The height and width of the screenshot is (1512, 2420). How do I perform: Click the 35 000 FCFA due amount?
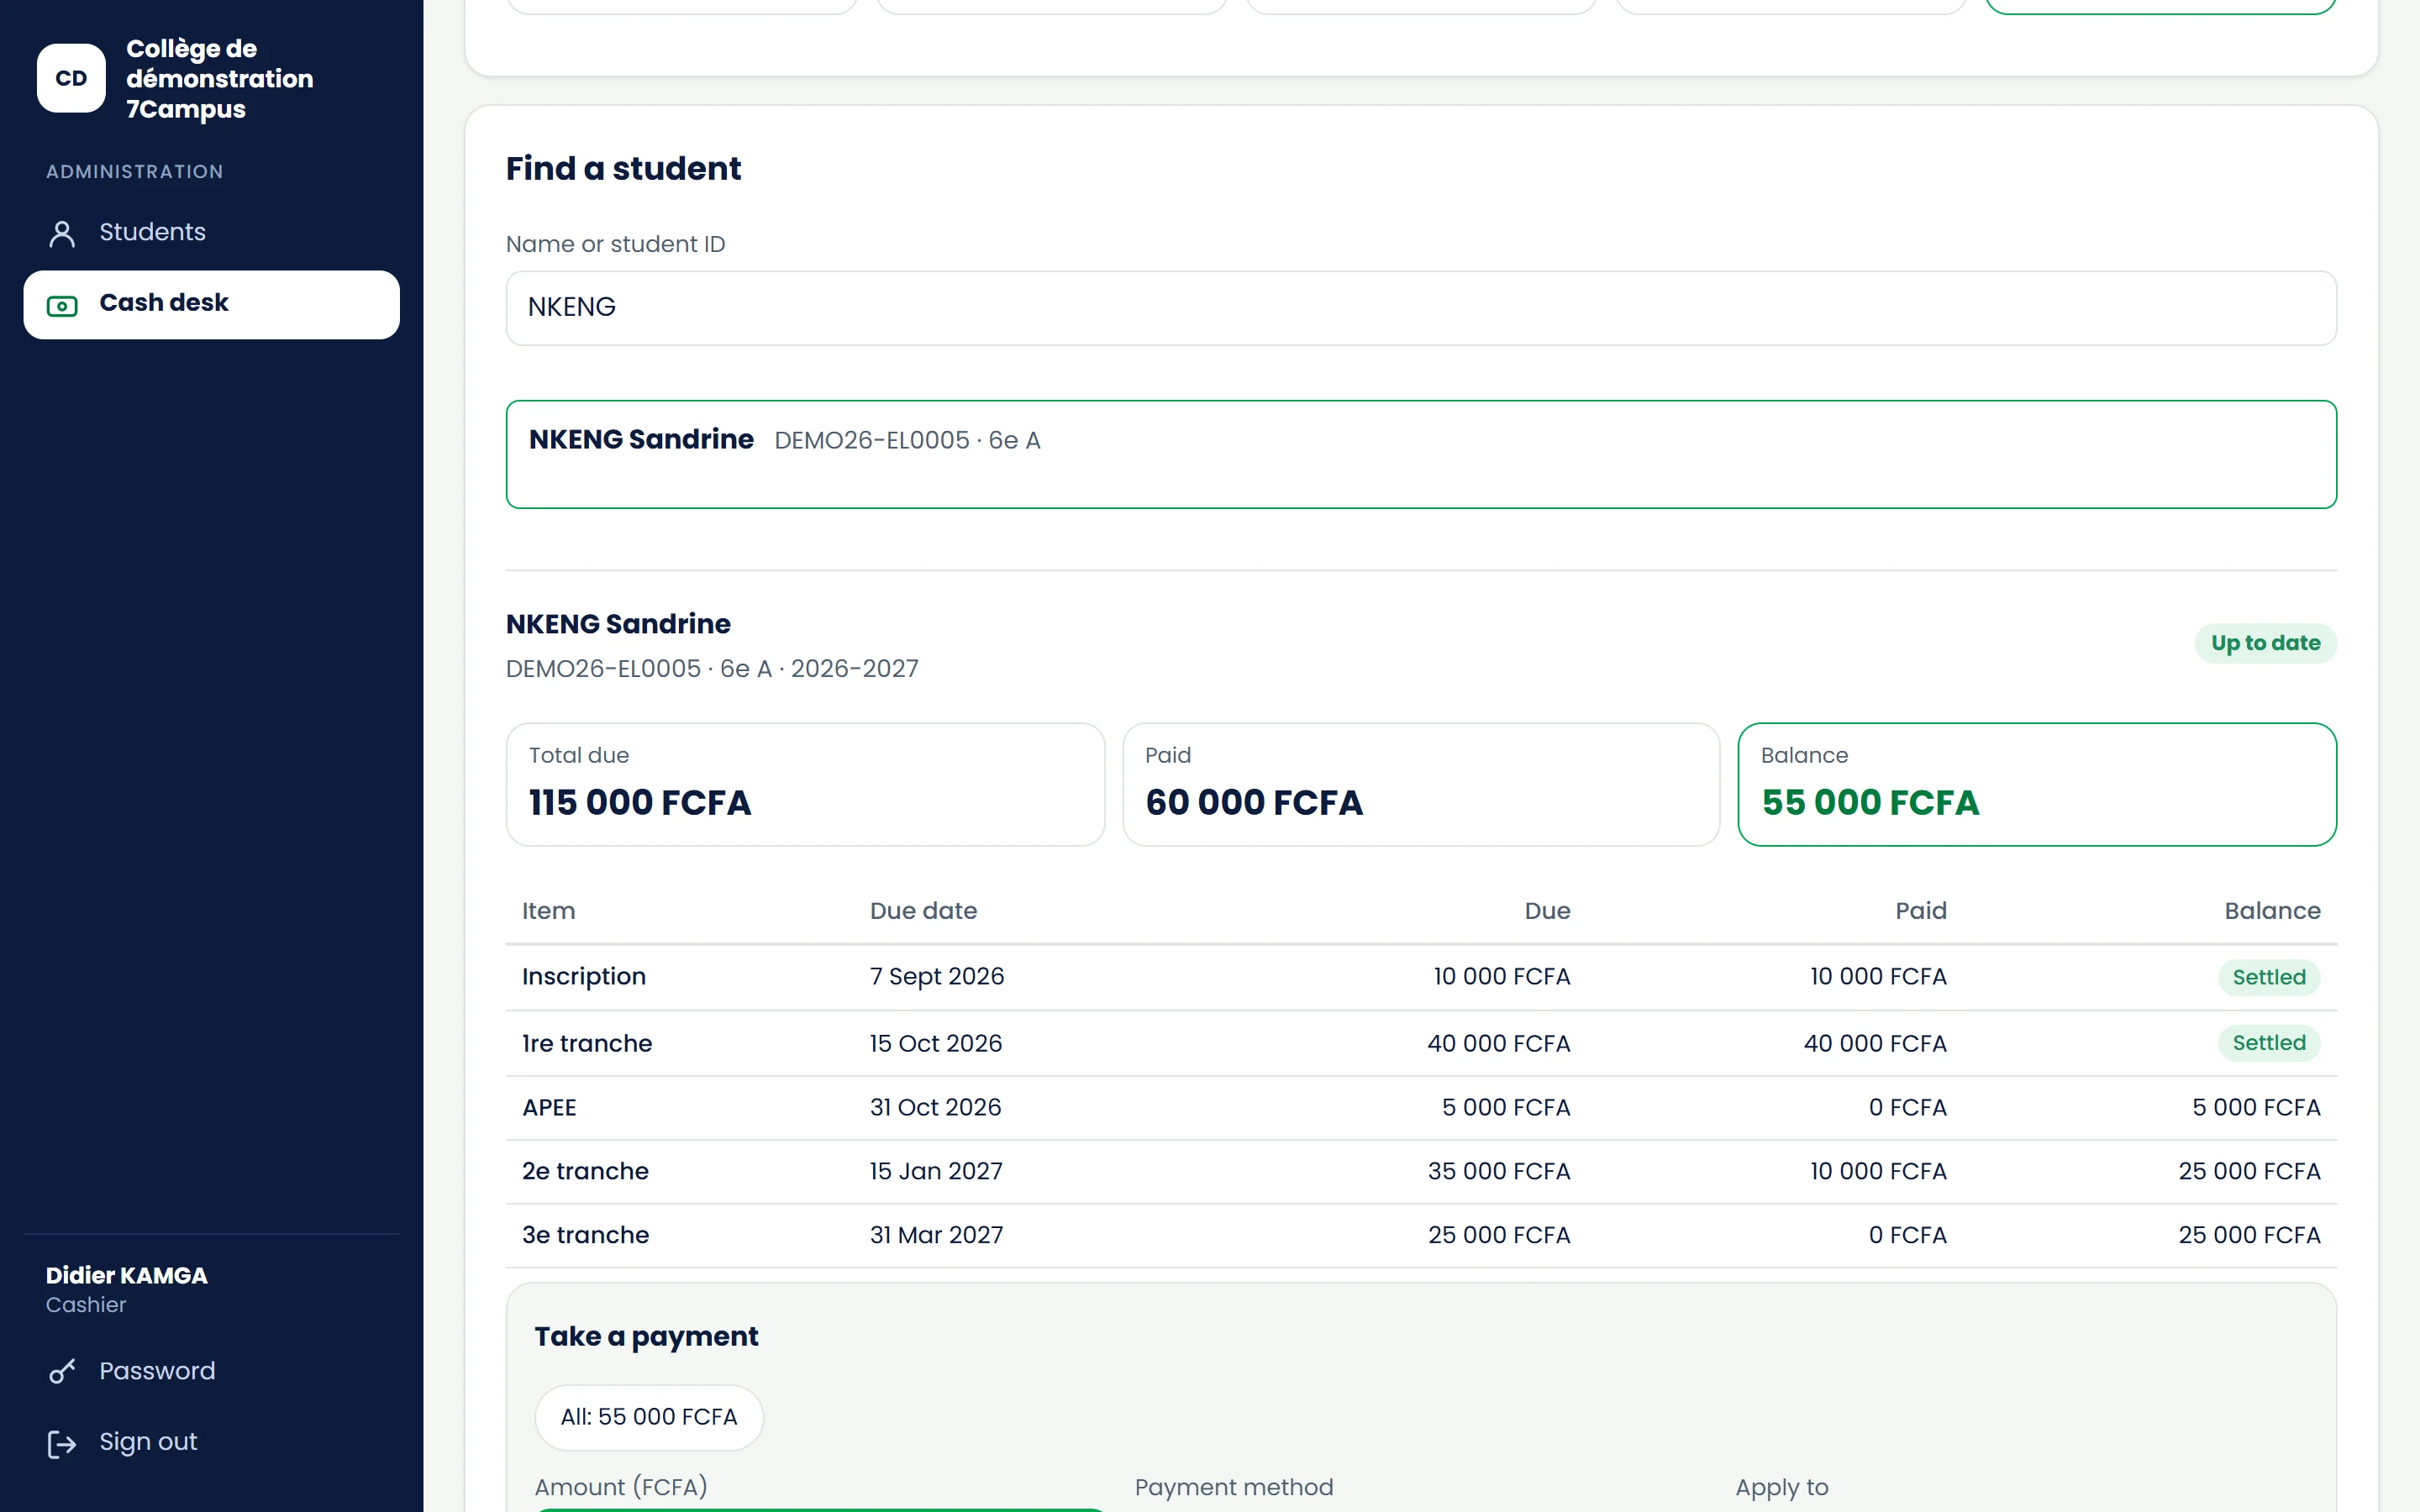click(1499, 1171)
